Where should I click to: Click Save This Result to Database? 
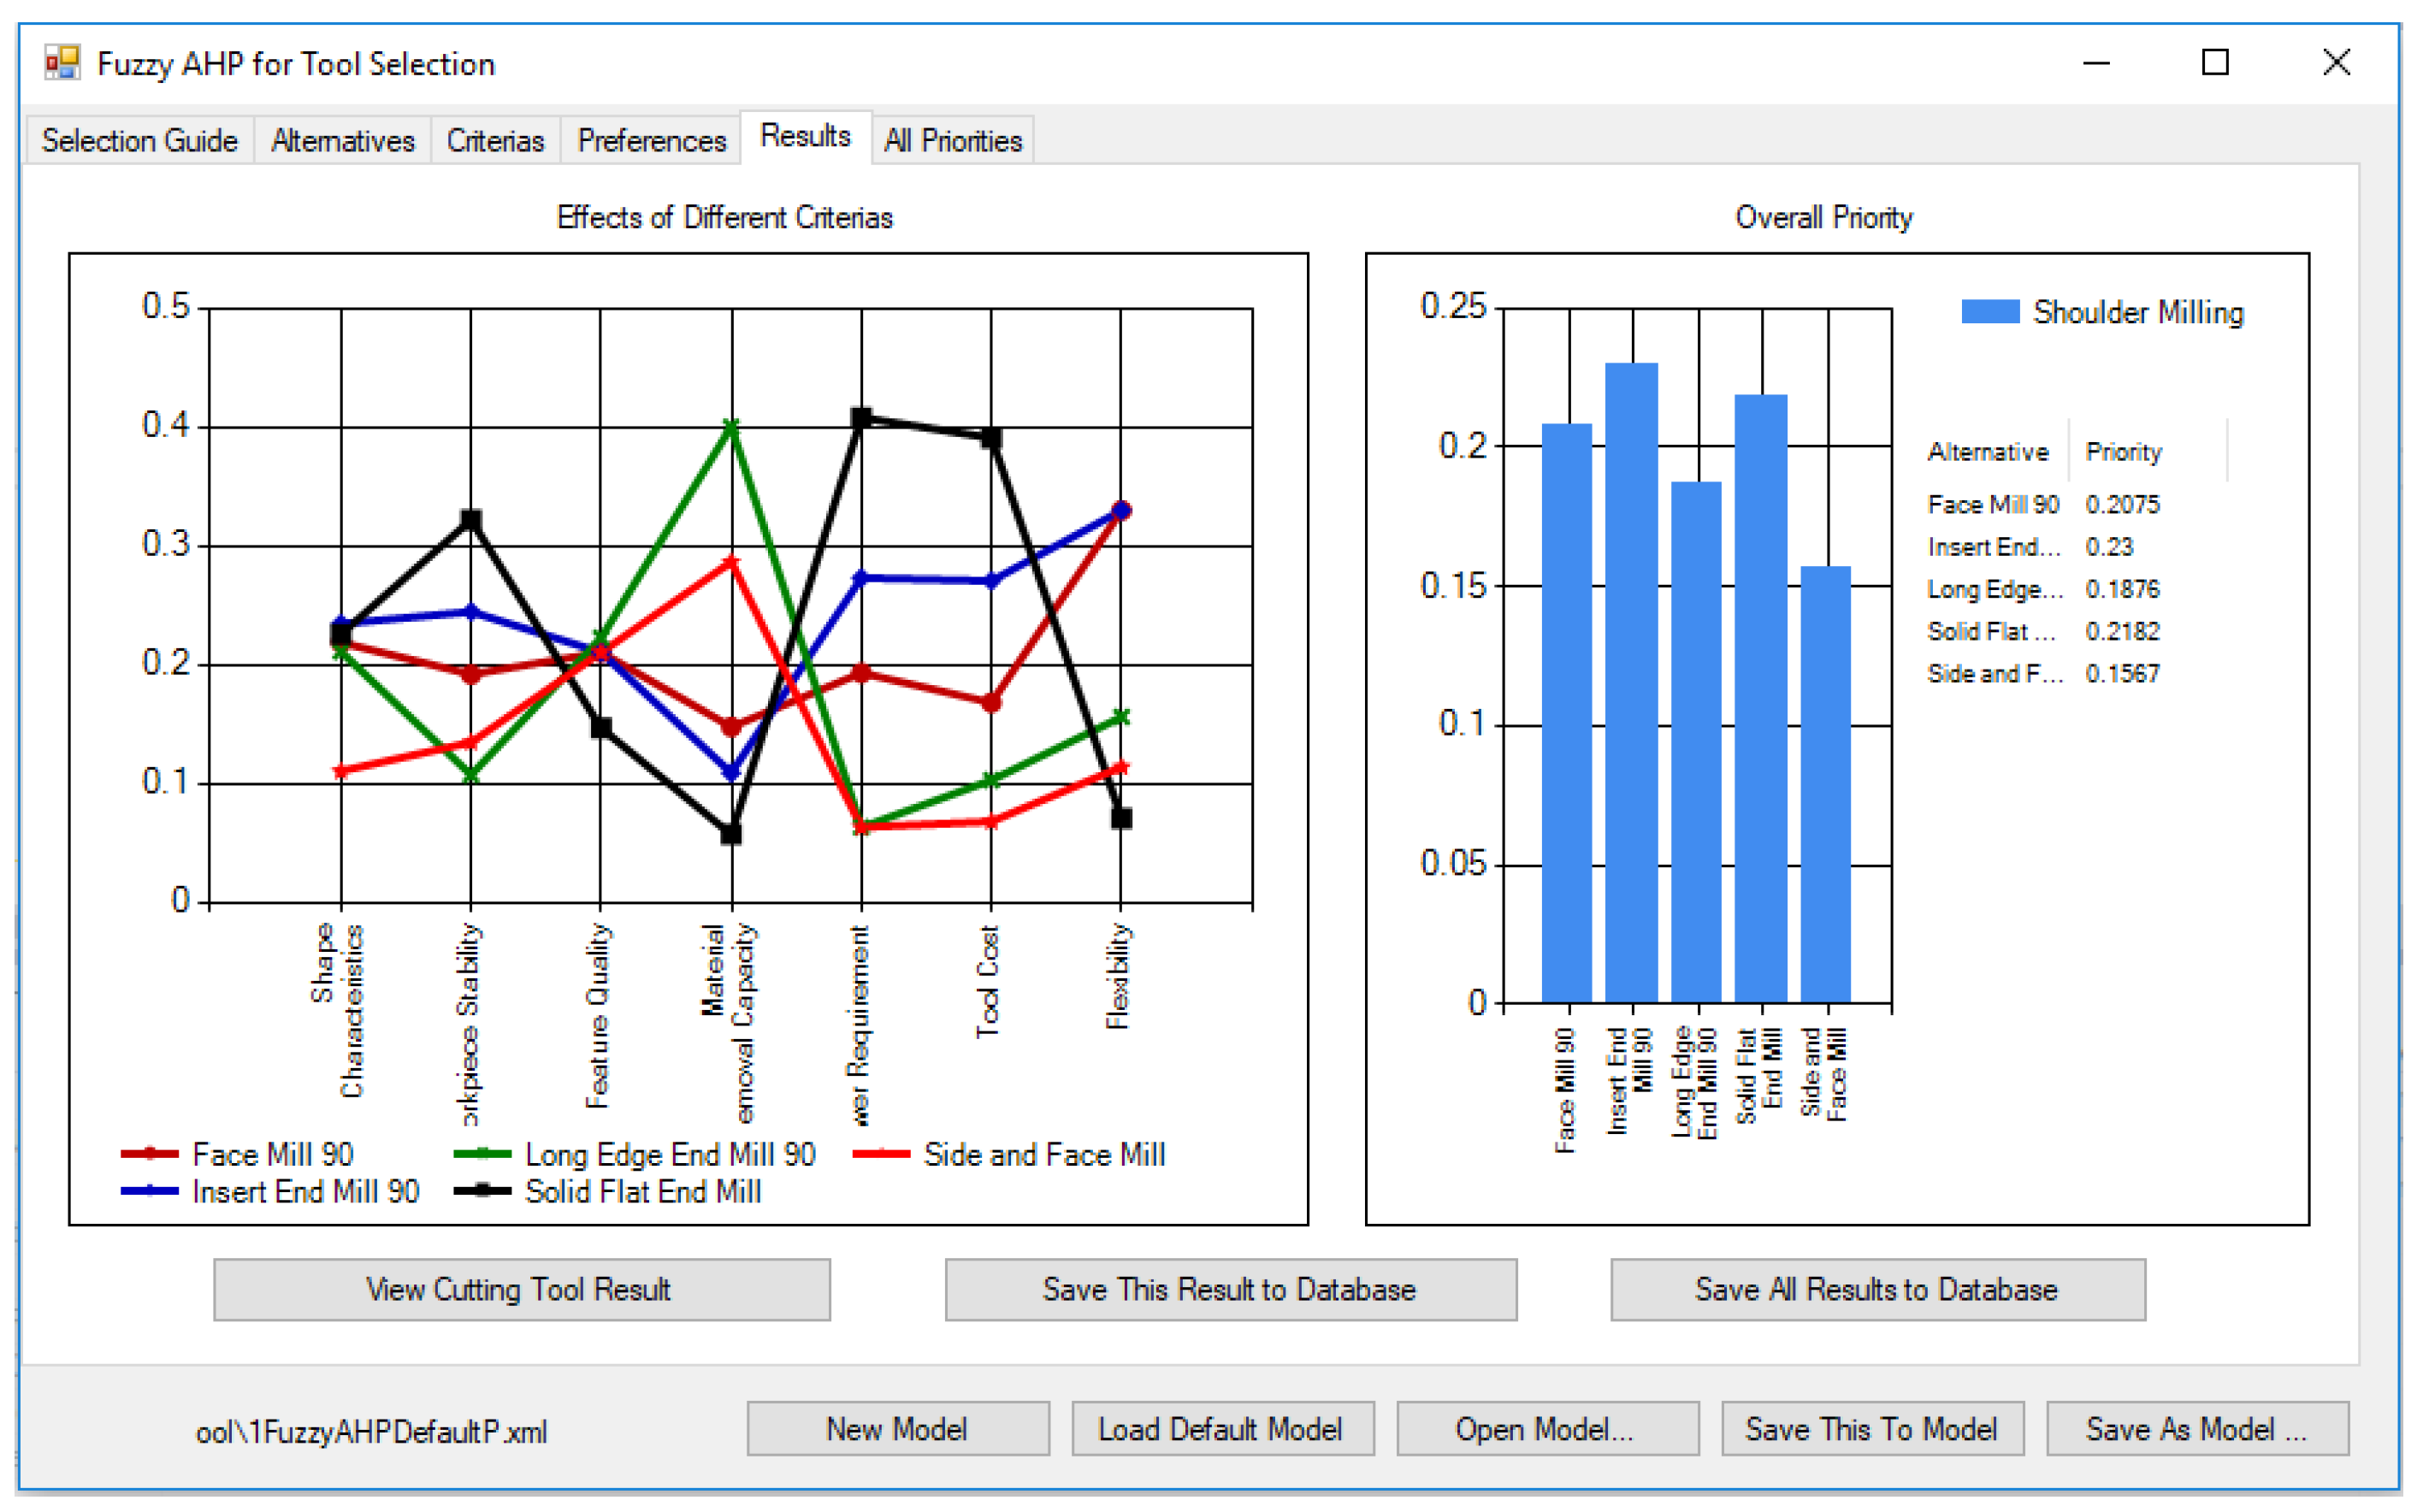1230,1290
